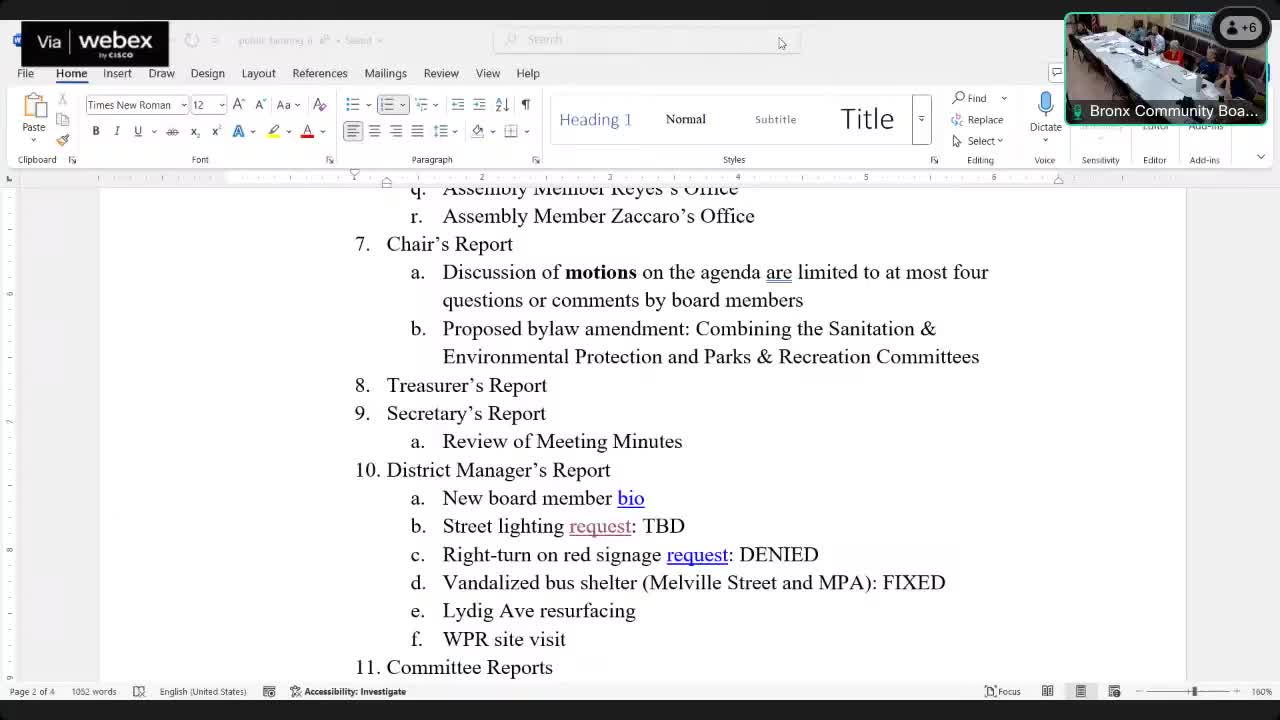Viewport: 1280px width, 720px height.
Task: Toggle subscript formatting
Action: pyautogui.click(x=194, y=131)
